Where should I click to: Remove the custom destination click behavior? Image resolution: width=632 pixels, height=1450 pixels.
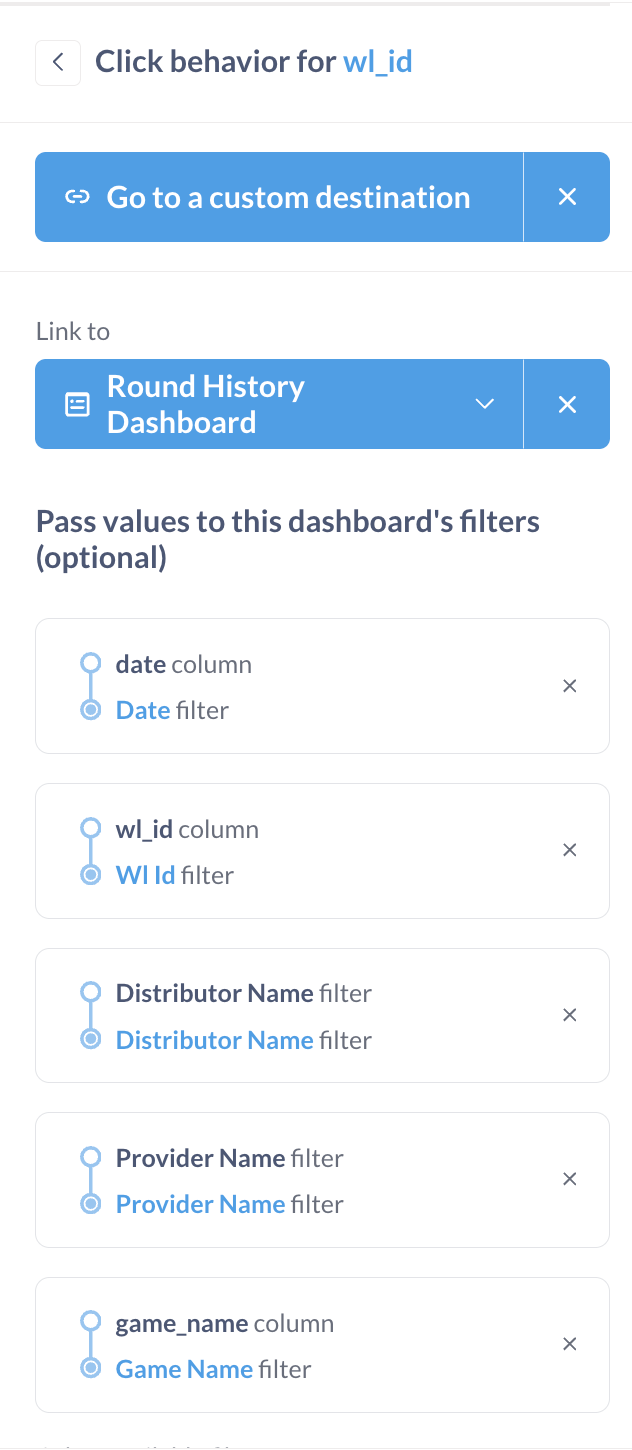(x=567, y=197)
